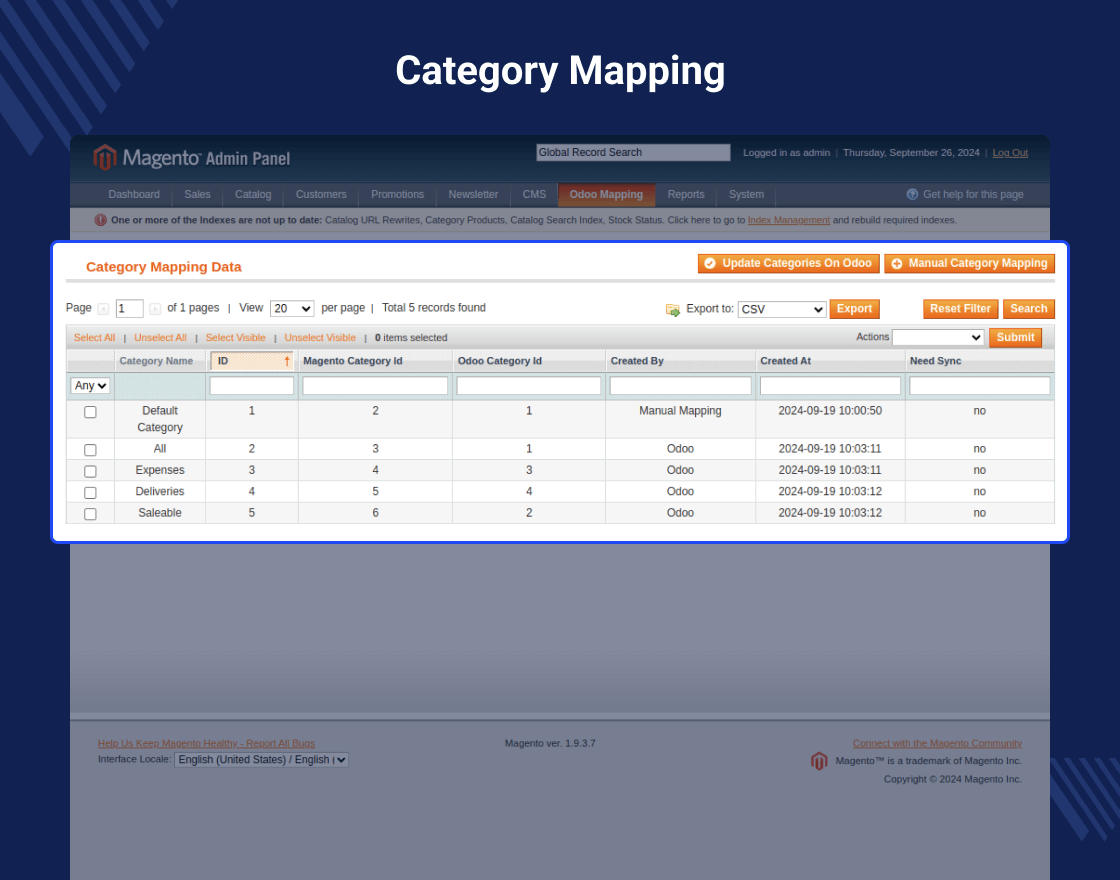The height and width of the screenshot is (880, 1120).
Task: Open the View per page dropdown
Action: [x=292, y=309]
